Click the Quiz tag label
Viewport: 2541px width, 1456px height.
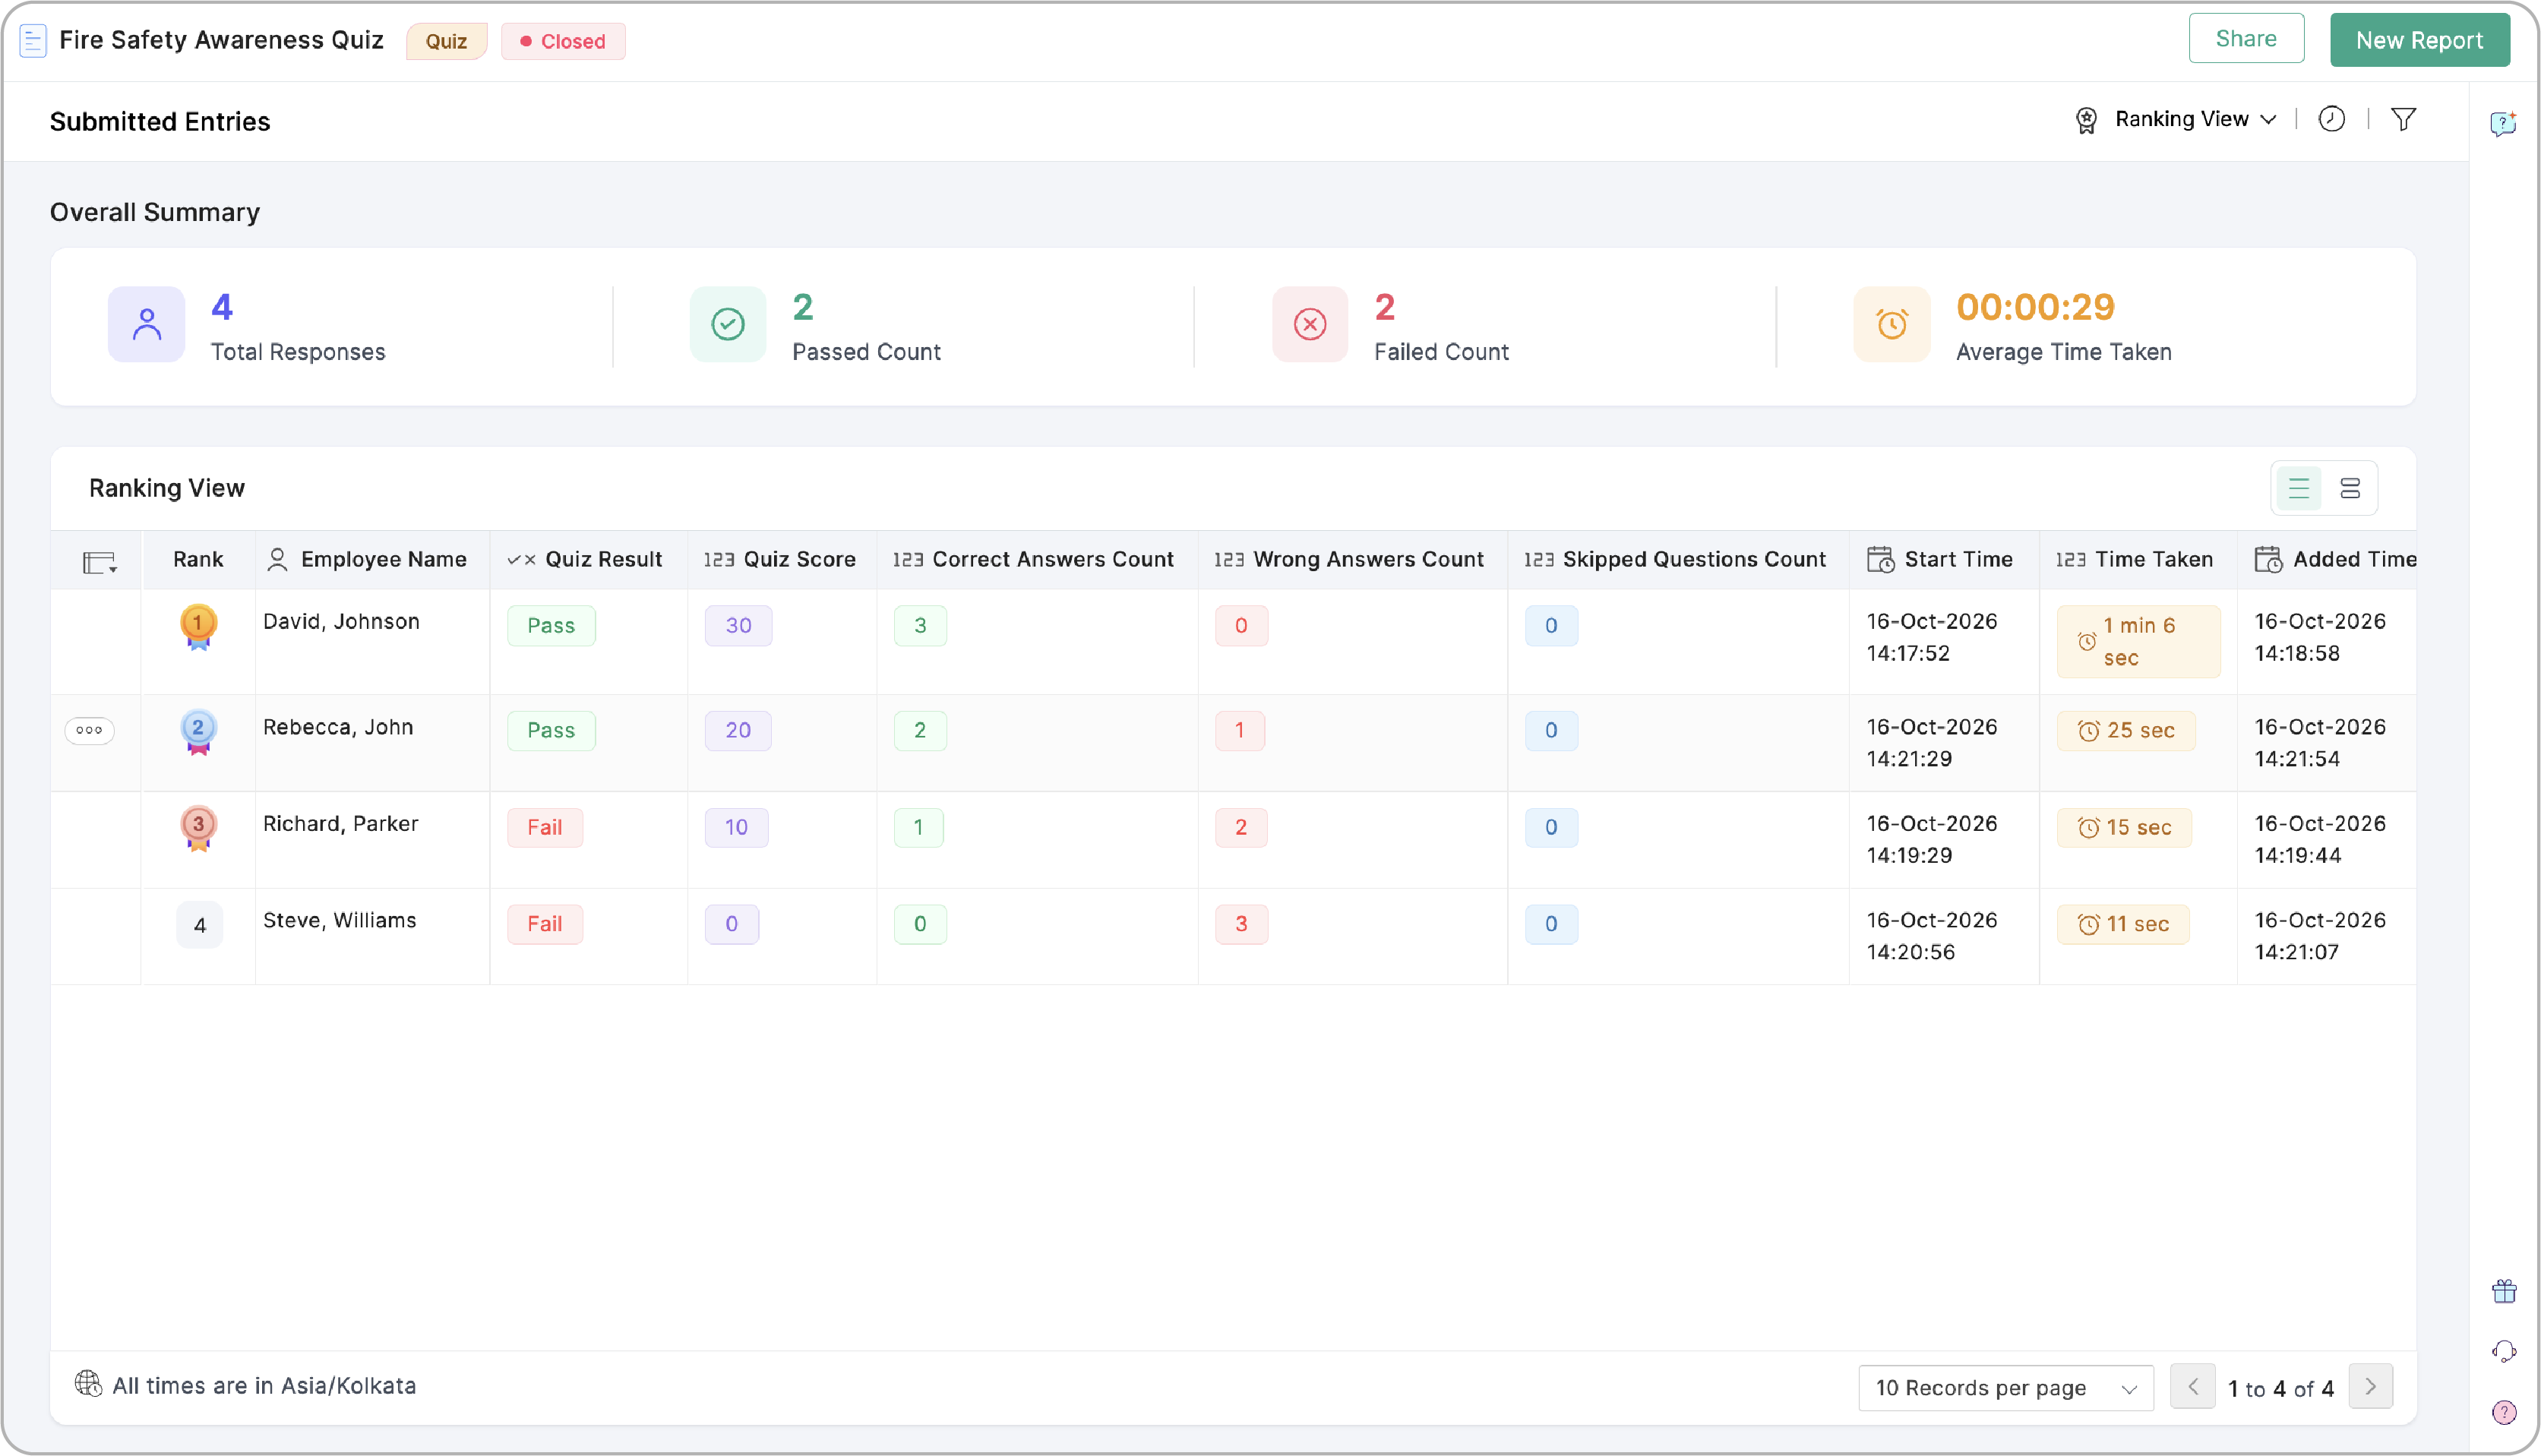coord(446,41)
